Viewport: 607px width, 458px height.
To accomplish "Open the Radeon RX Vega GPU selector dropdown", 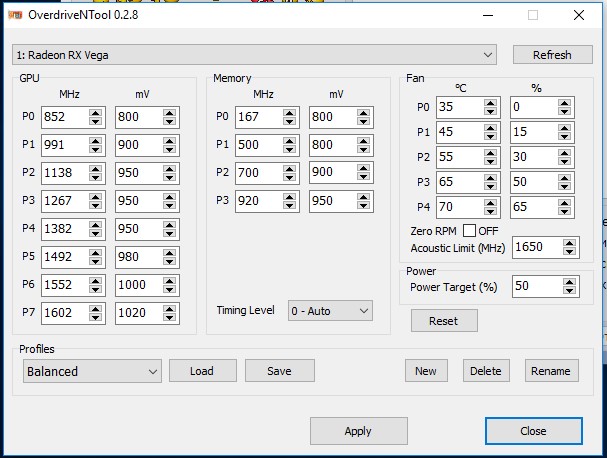I will tap(254, 55).
